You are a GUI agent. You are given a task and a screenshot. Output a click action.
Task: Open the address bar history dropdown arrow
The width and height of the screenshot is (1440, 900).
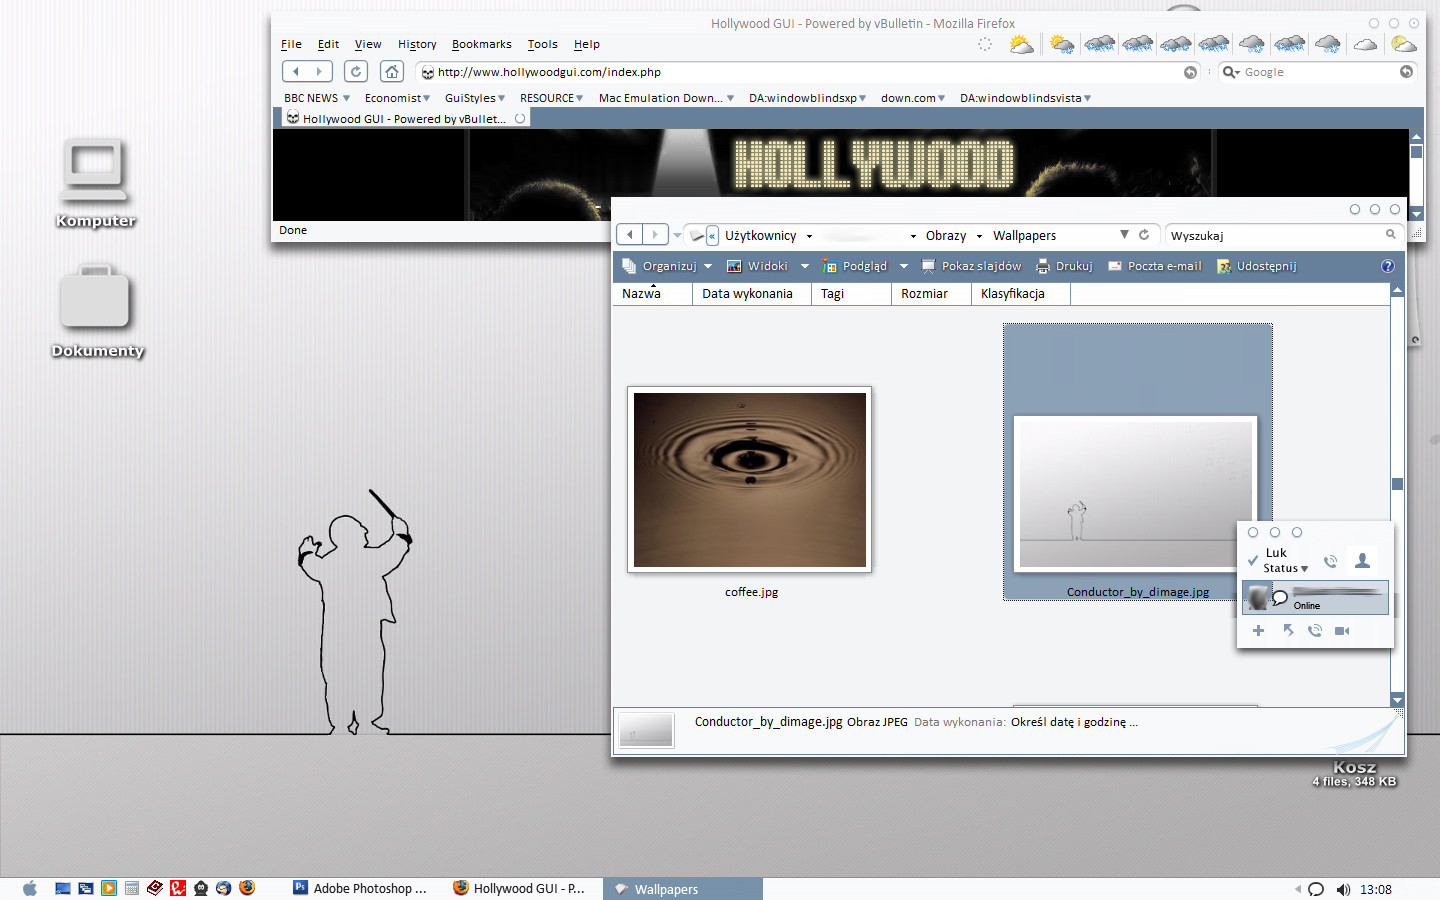1125,234
